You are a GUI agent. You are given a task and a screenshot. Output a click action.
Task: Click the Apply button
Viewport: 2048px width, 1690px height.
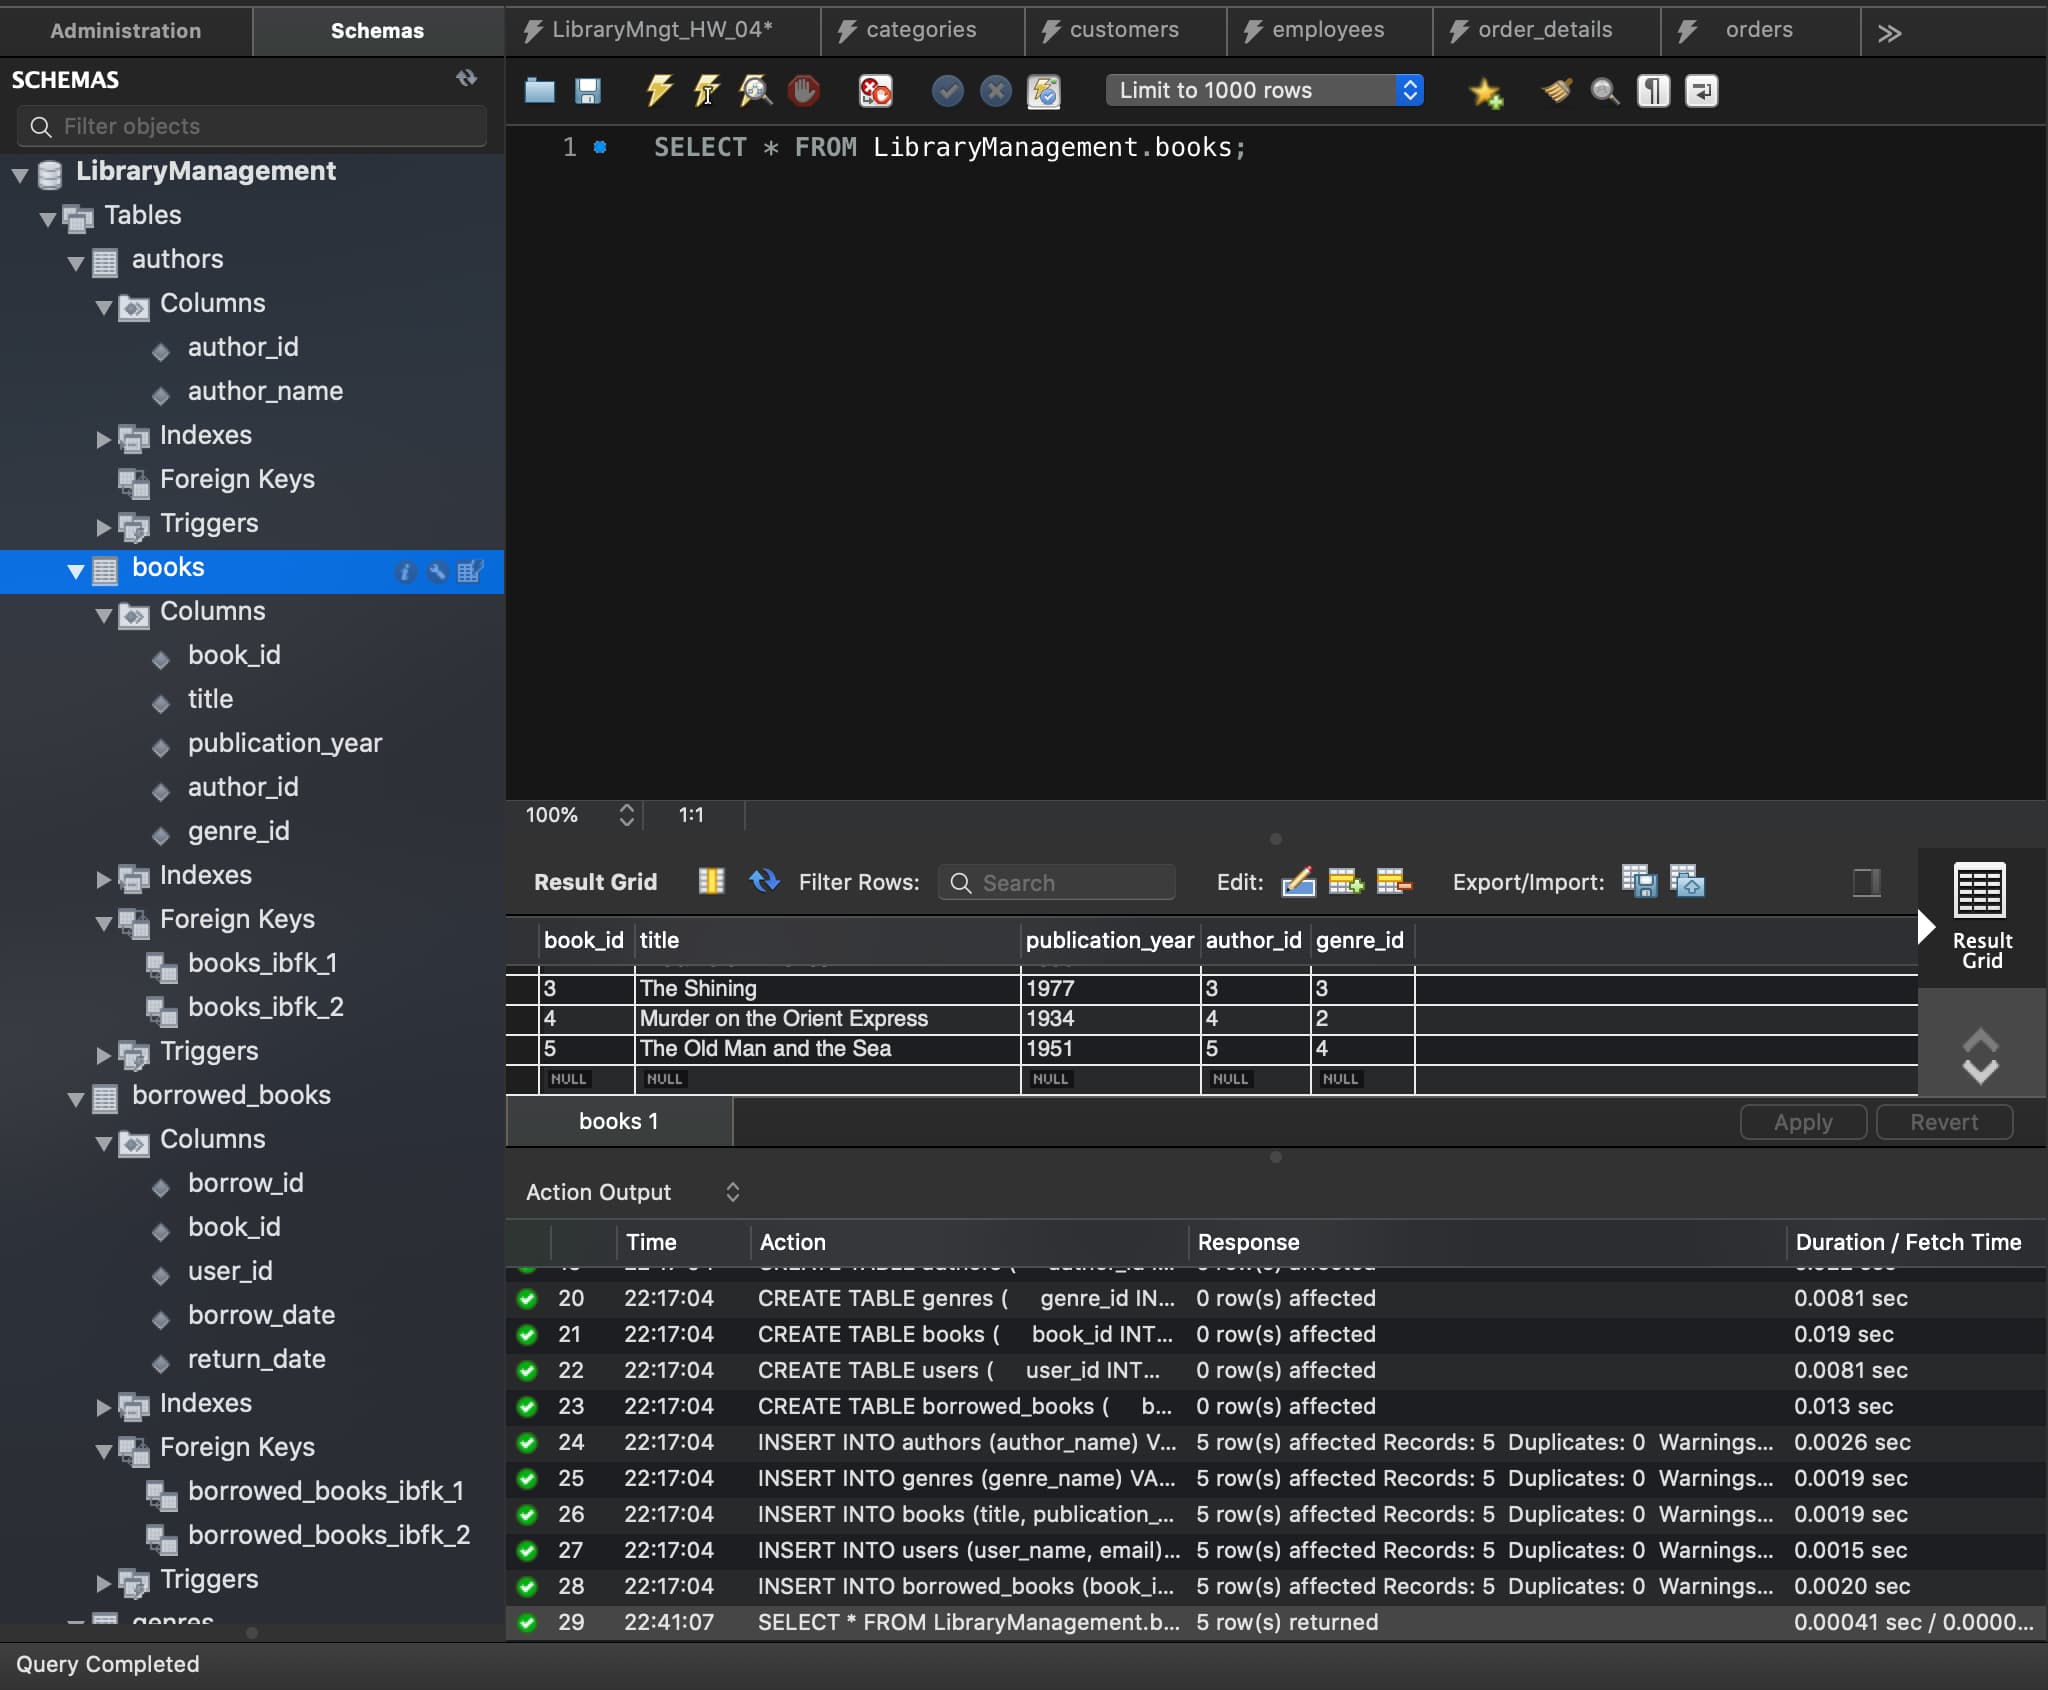[1802, 1122]
